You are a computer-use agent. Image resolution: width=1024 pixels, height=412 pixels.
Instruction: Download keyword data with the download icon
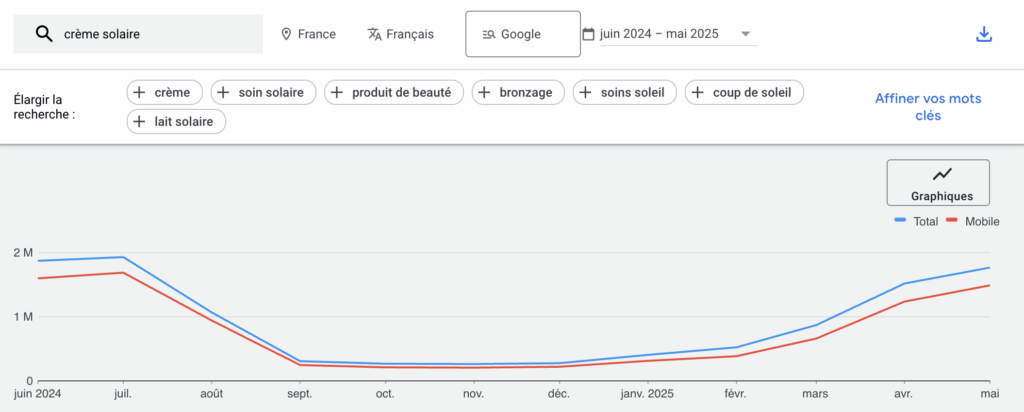[984, 34]
